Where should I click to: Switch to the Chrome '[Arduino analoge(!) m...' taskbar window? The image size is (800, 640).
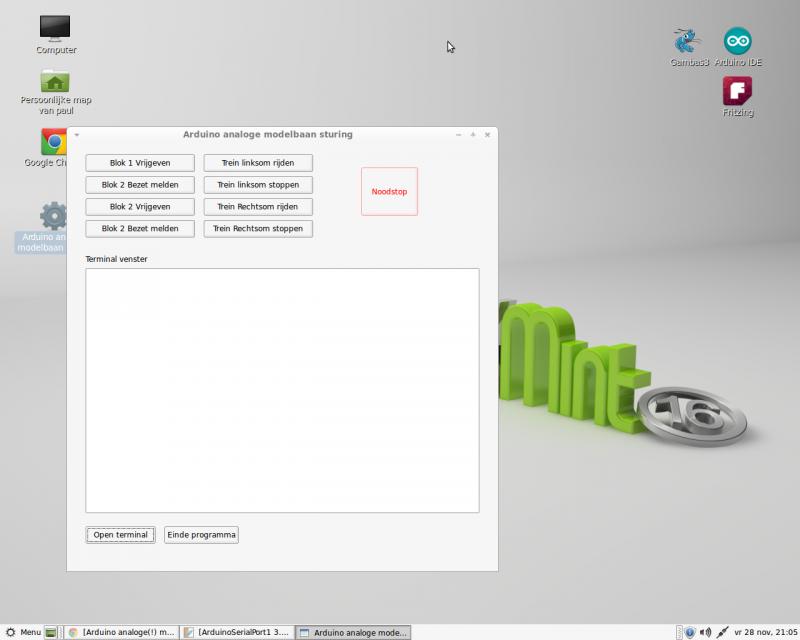[x=122, y=632]
